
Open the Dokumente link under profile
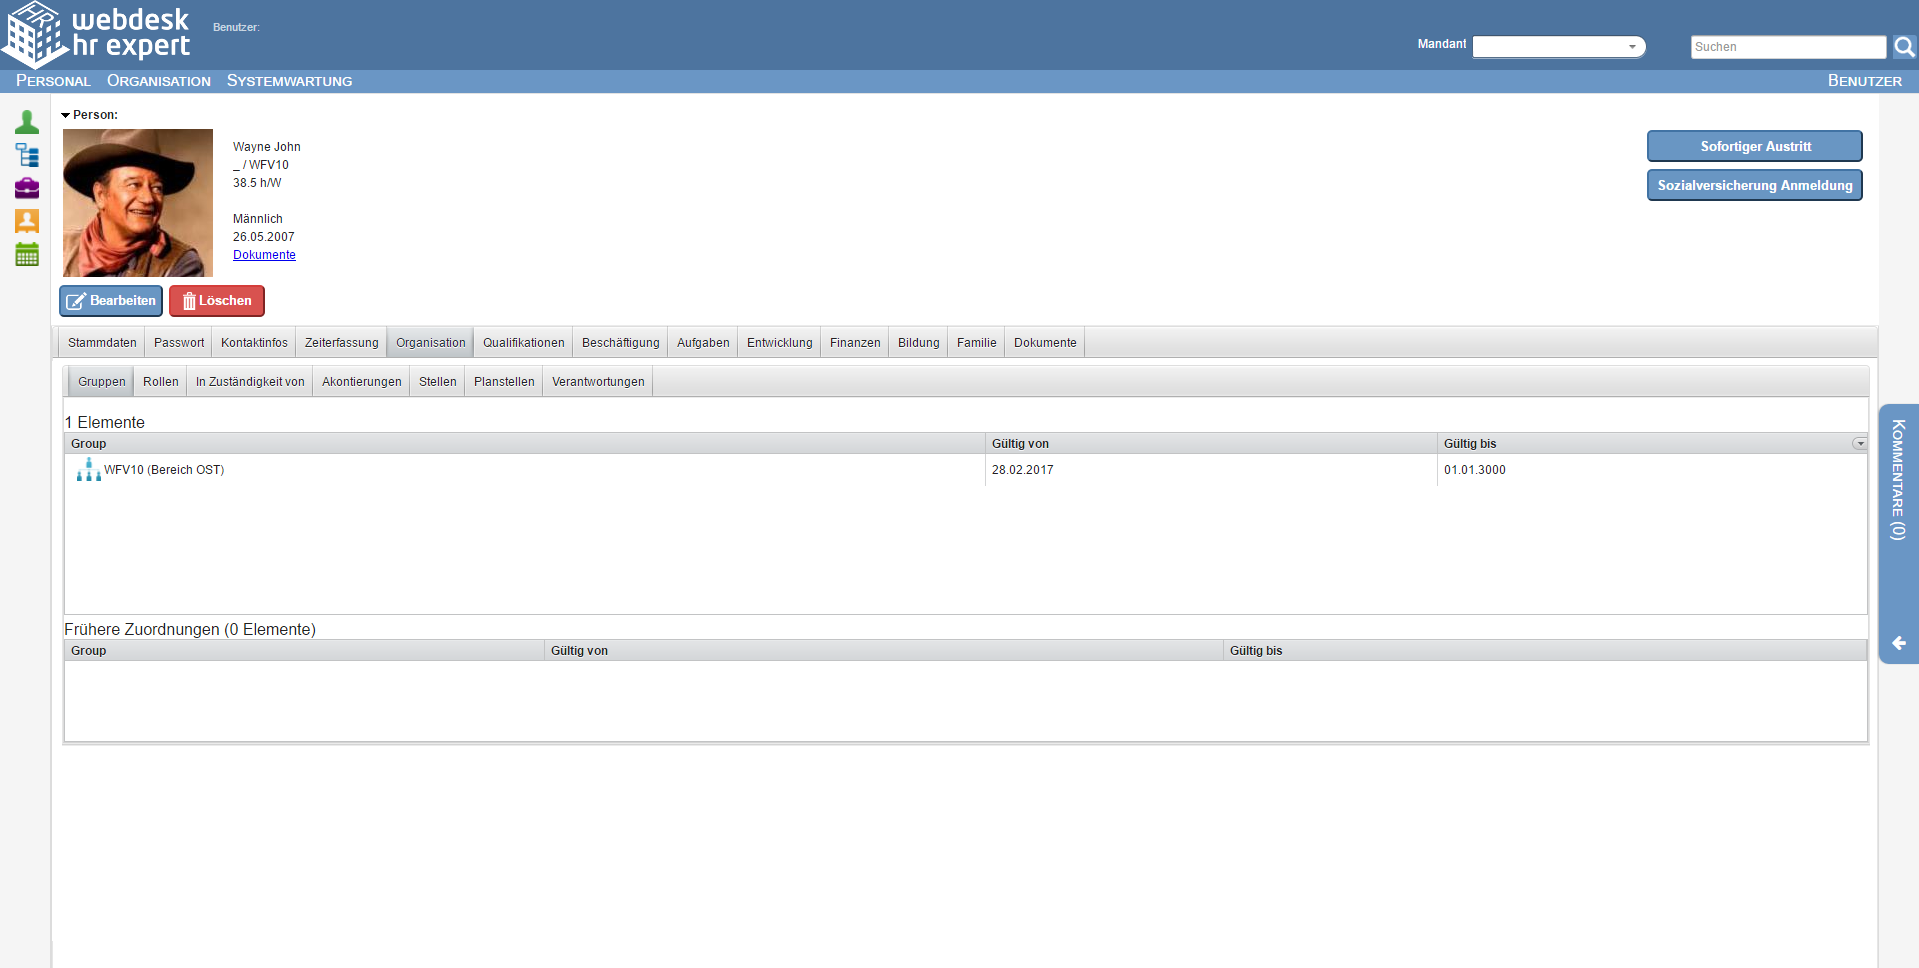[264, 255]
